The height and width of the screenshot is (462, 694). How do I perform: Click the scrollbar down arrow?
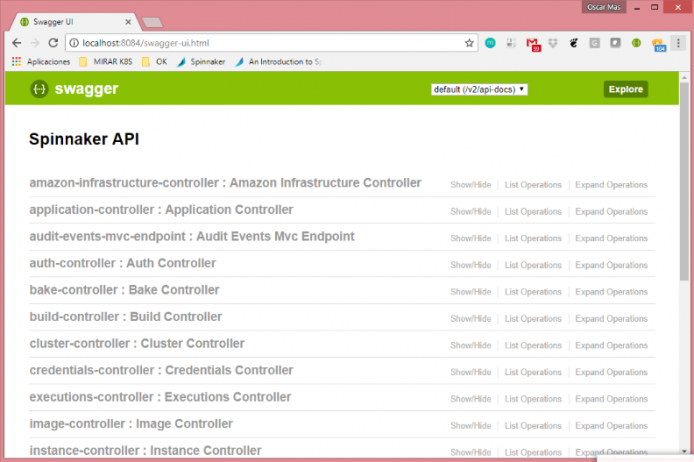(684, 451)
